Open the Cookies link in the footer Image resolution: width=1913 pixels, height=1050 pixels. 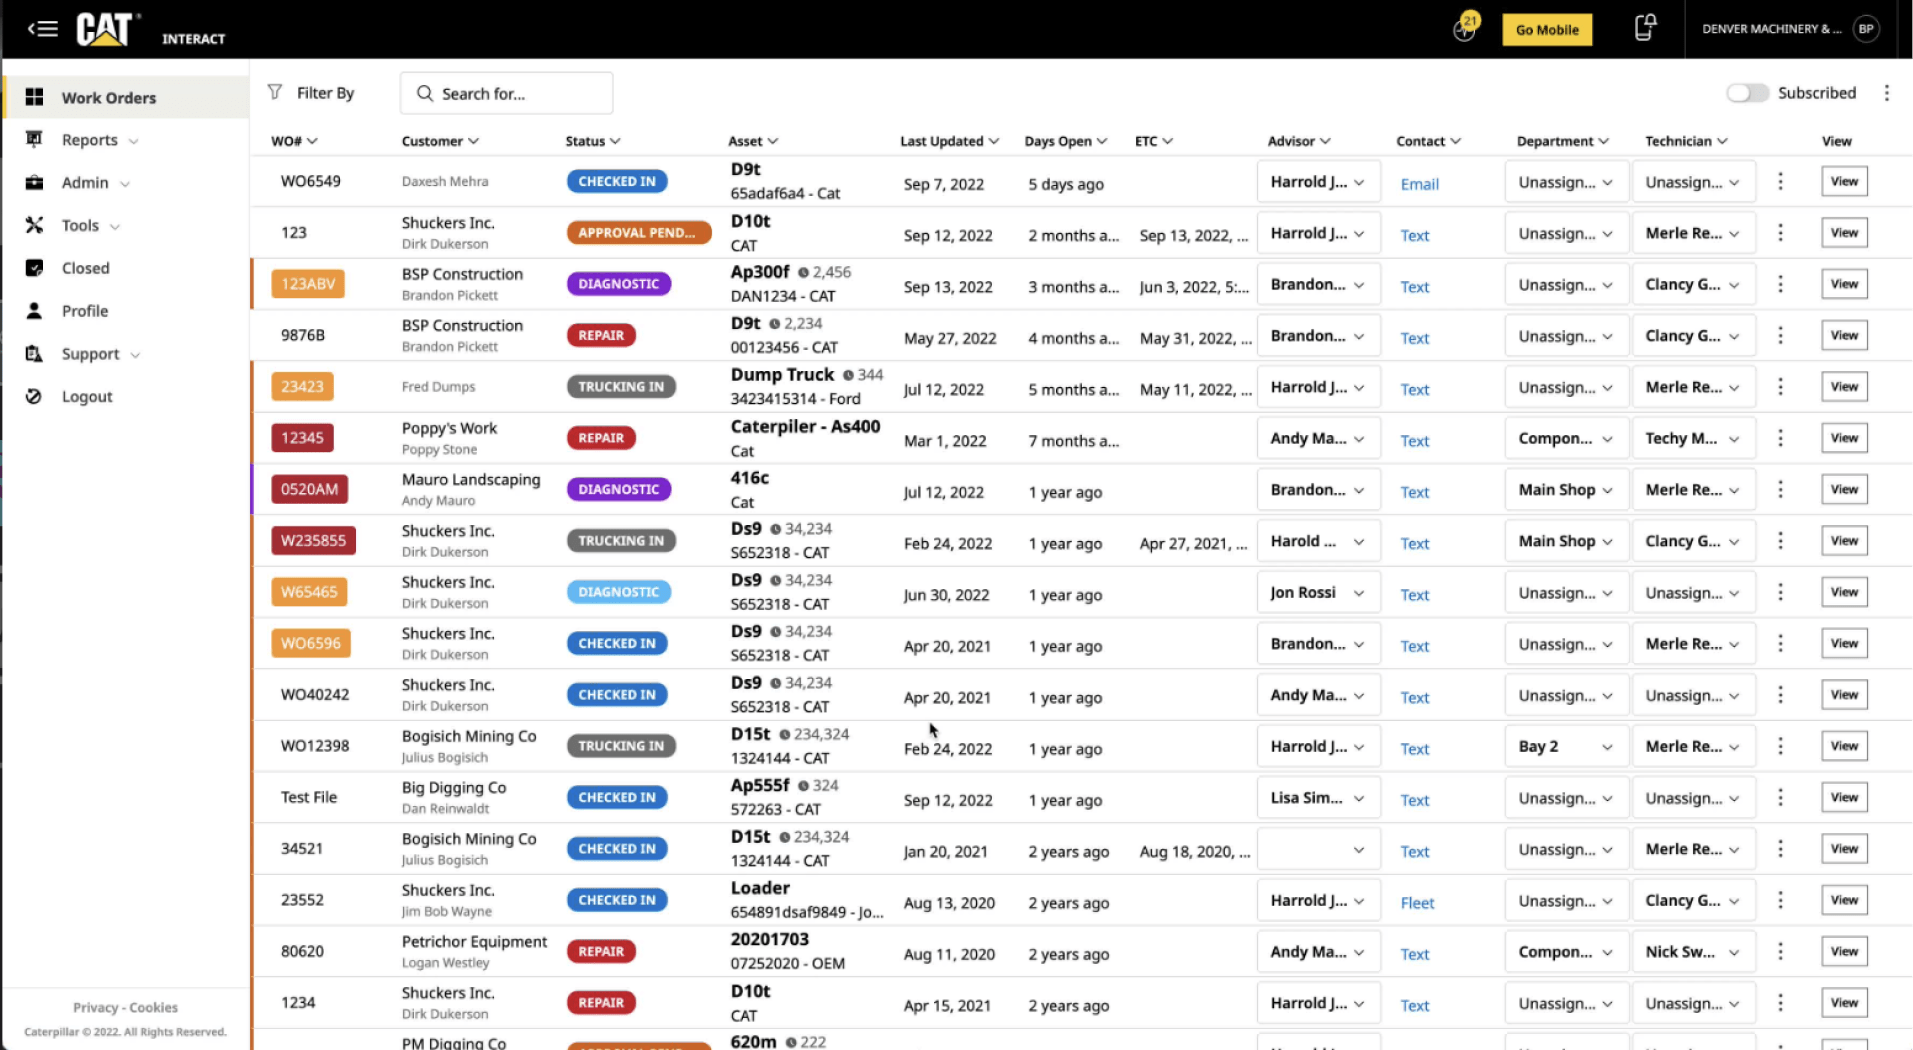tap(153, 1007)
